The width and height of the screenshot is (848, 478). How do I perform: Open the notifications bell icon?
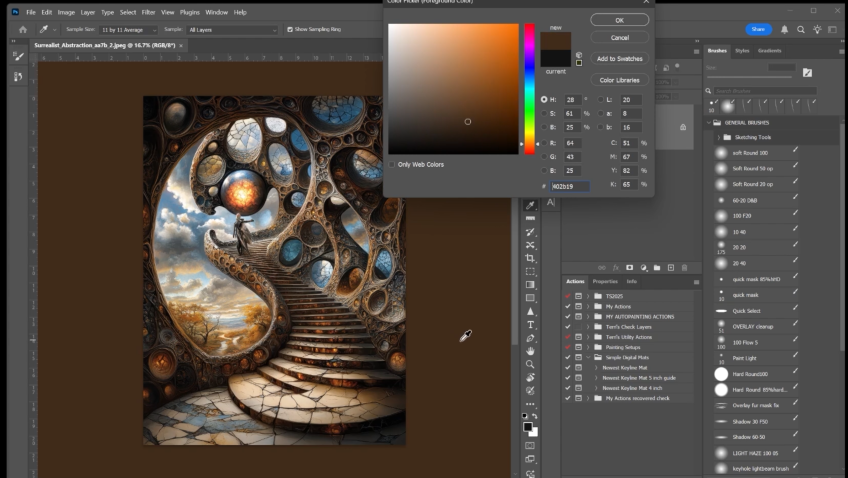(x=785, y=30)
